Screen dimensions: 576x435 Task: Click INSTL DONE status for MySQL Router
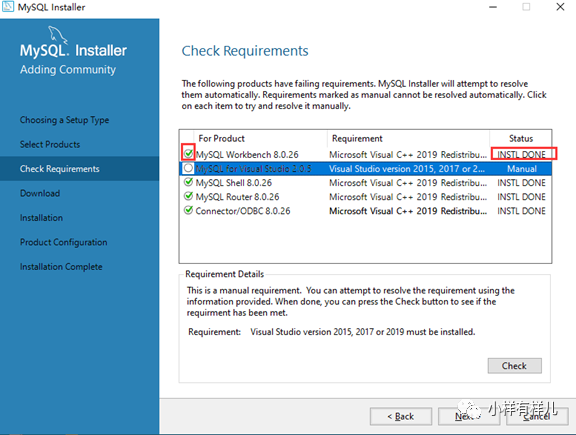point(521,197)
